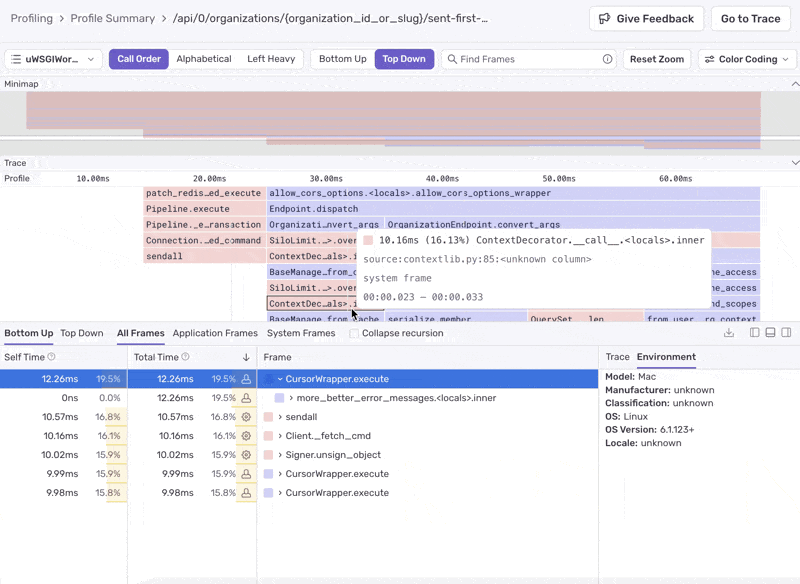Expand the Signer.unsign_object frame row

point(281,455)
